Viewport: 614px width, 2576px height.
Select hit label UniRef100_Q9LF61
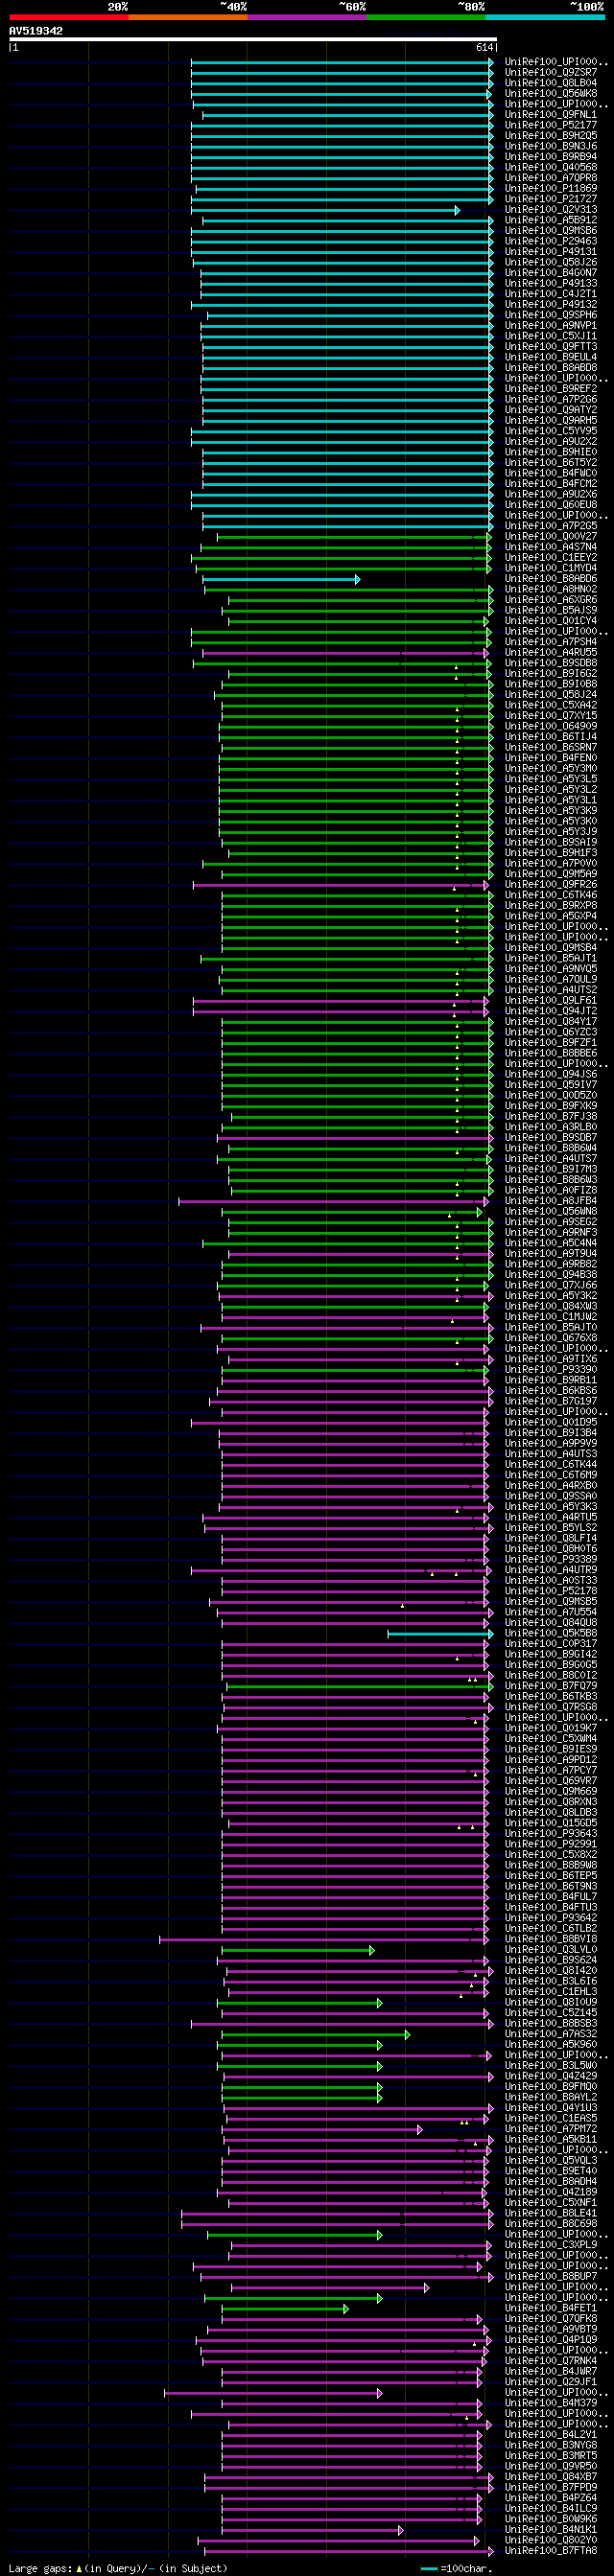551,1001
